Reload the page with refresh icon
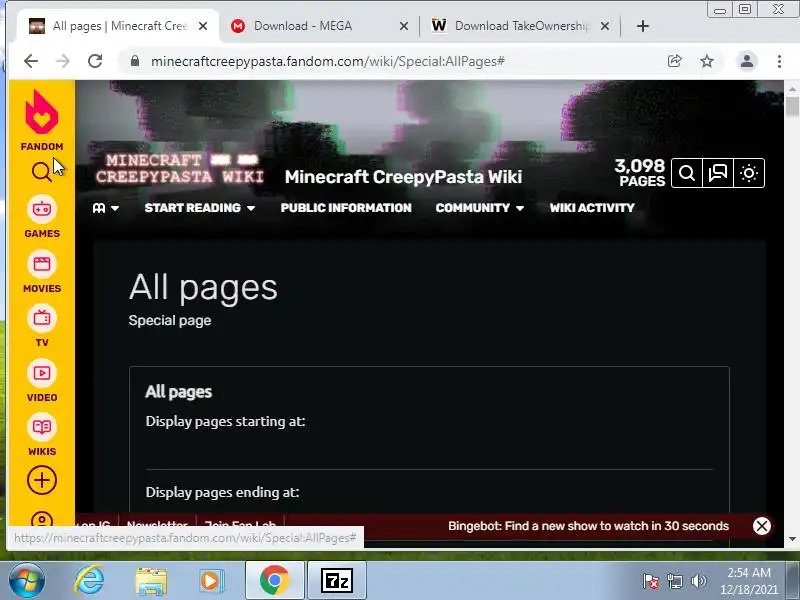The height and width of the screenshot is (600, 800). click(x=95, y=61)
